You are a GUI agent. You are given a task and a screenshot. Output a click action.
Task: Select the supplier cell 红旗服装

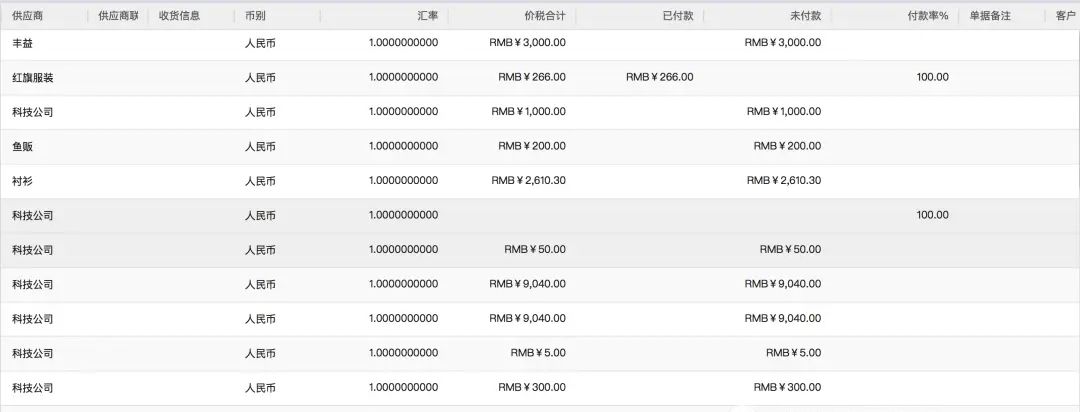33,77
